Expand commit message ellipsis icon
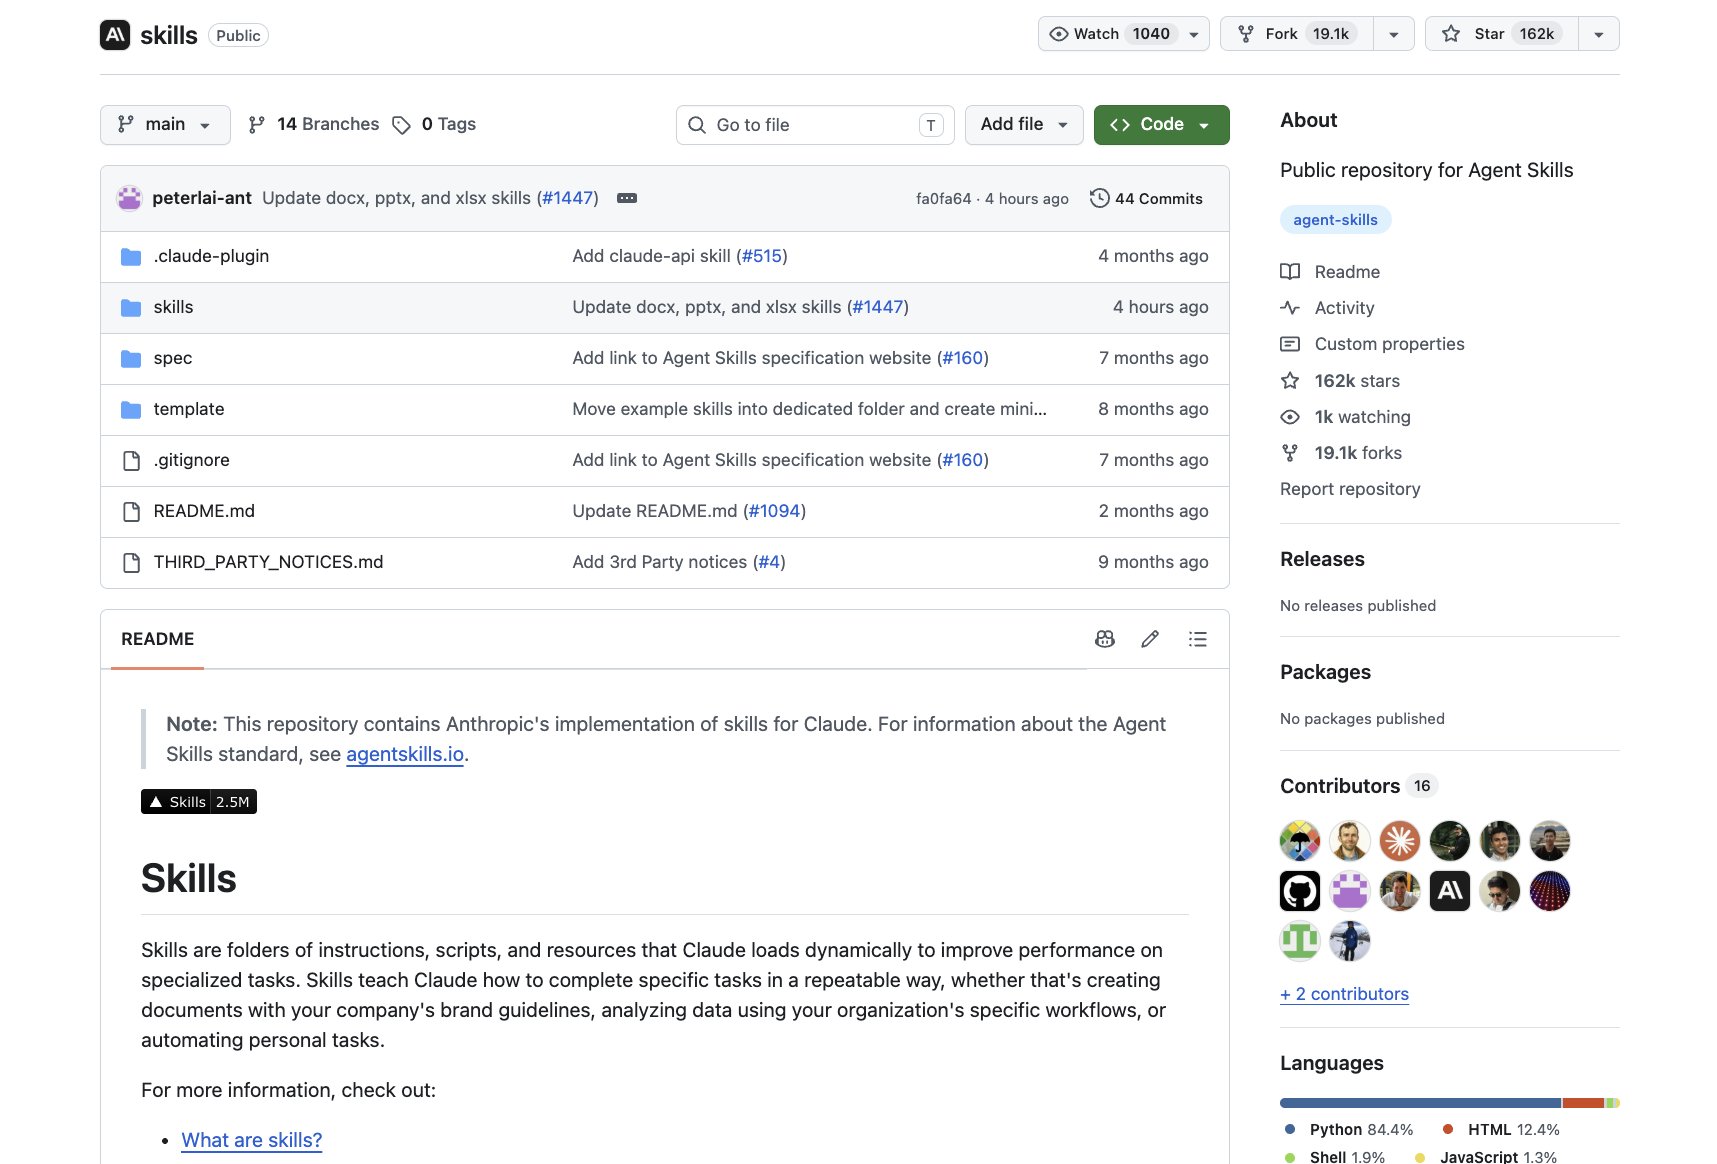Viewport: 1717px width, 1164px height. pyautogui.click(x=627, y=198)
